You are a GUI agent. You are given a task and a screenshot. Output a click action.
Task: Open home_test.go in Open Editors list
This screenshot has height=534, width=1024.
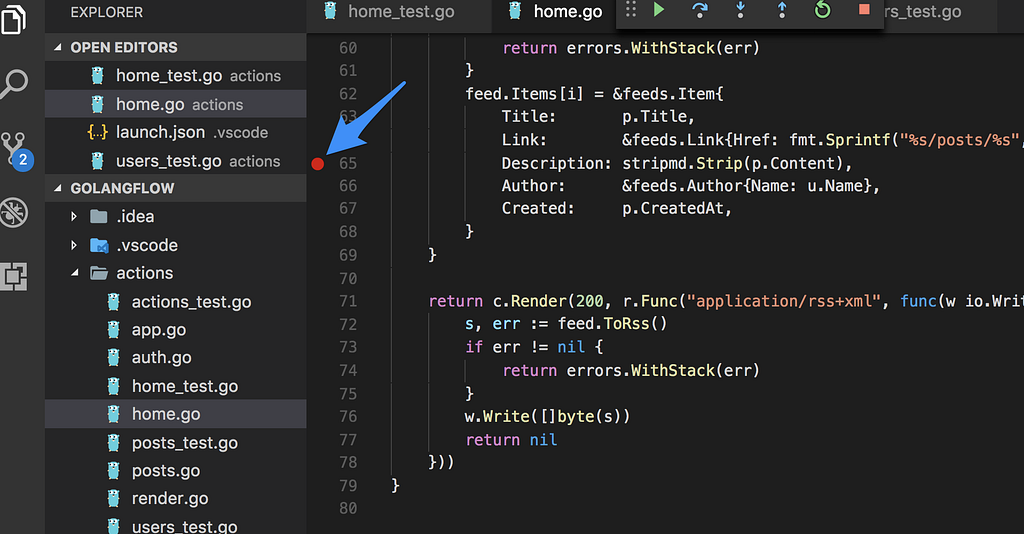coord(176,76)
